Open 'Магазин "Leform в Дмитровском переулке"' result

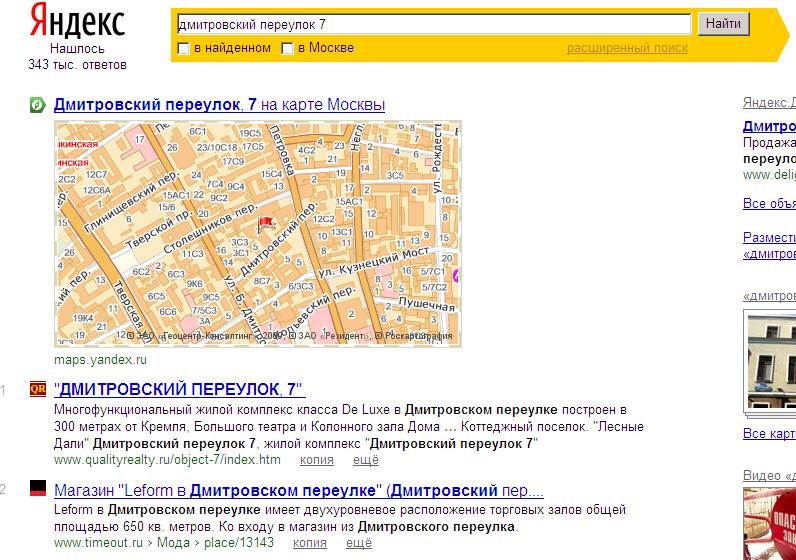pos(298,490)
